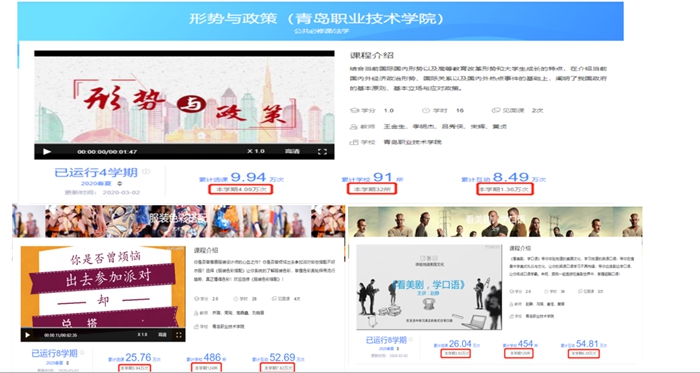Play the 形势与政策 course video

[47, 152]
